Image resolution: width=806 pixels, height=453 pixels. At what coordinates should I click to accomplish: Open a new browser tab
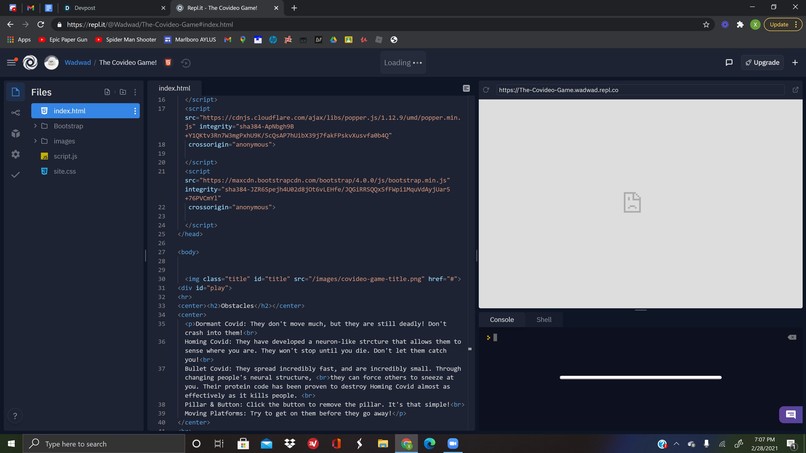coord(294,8)
